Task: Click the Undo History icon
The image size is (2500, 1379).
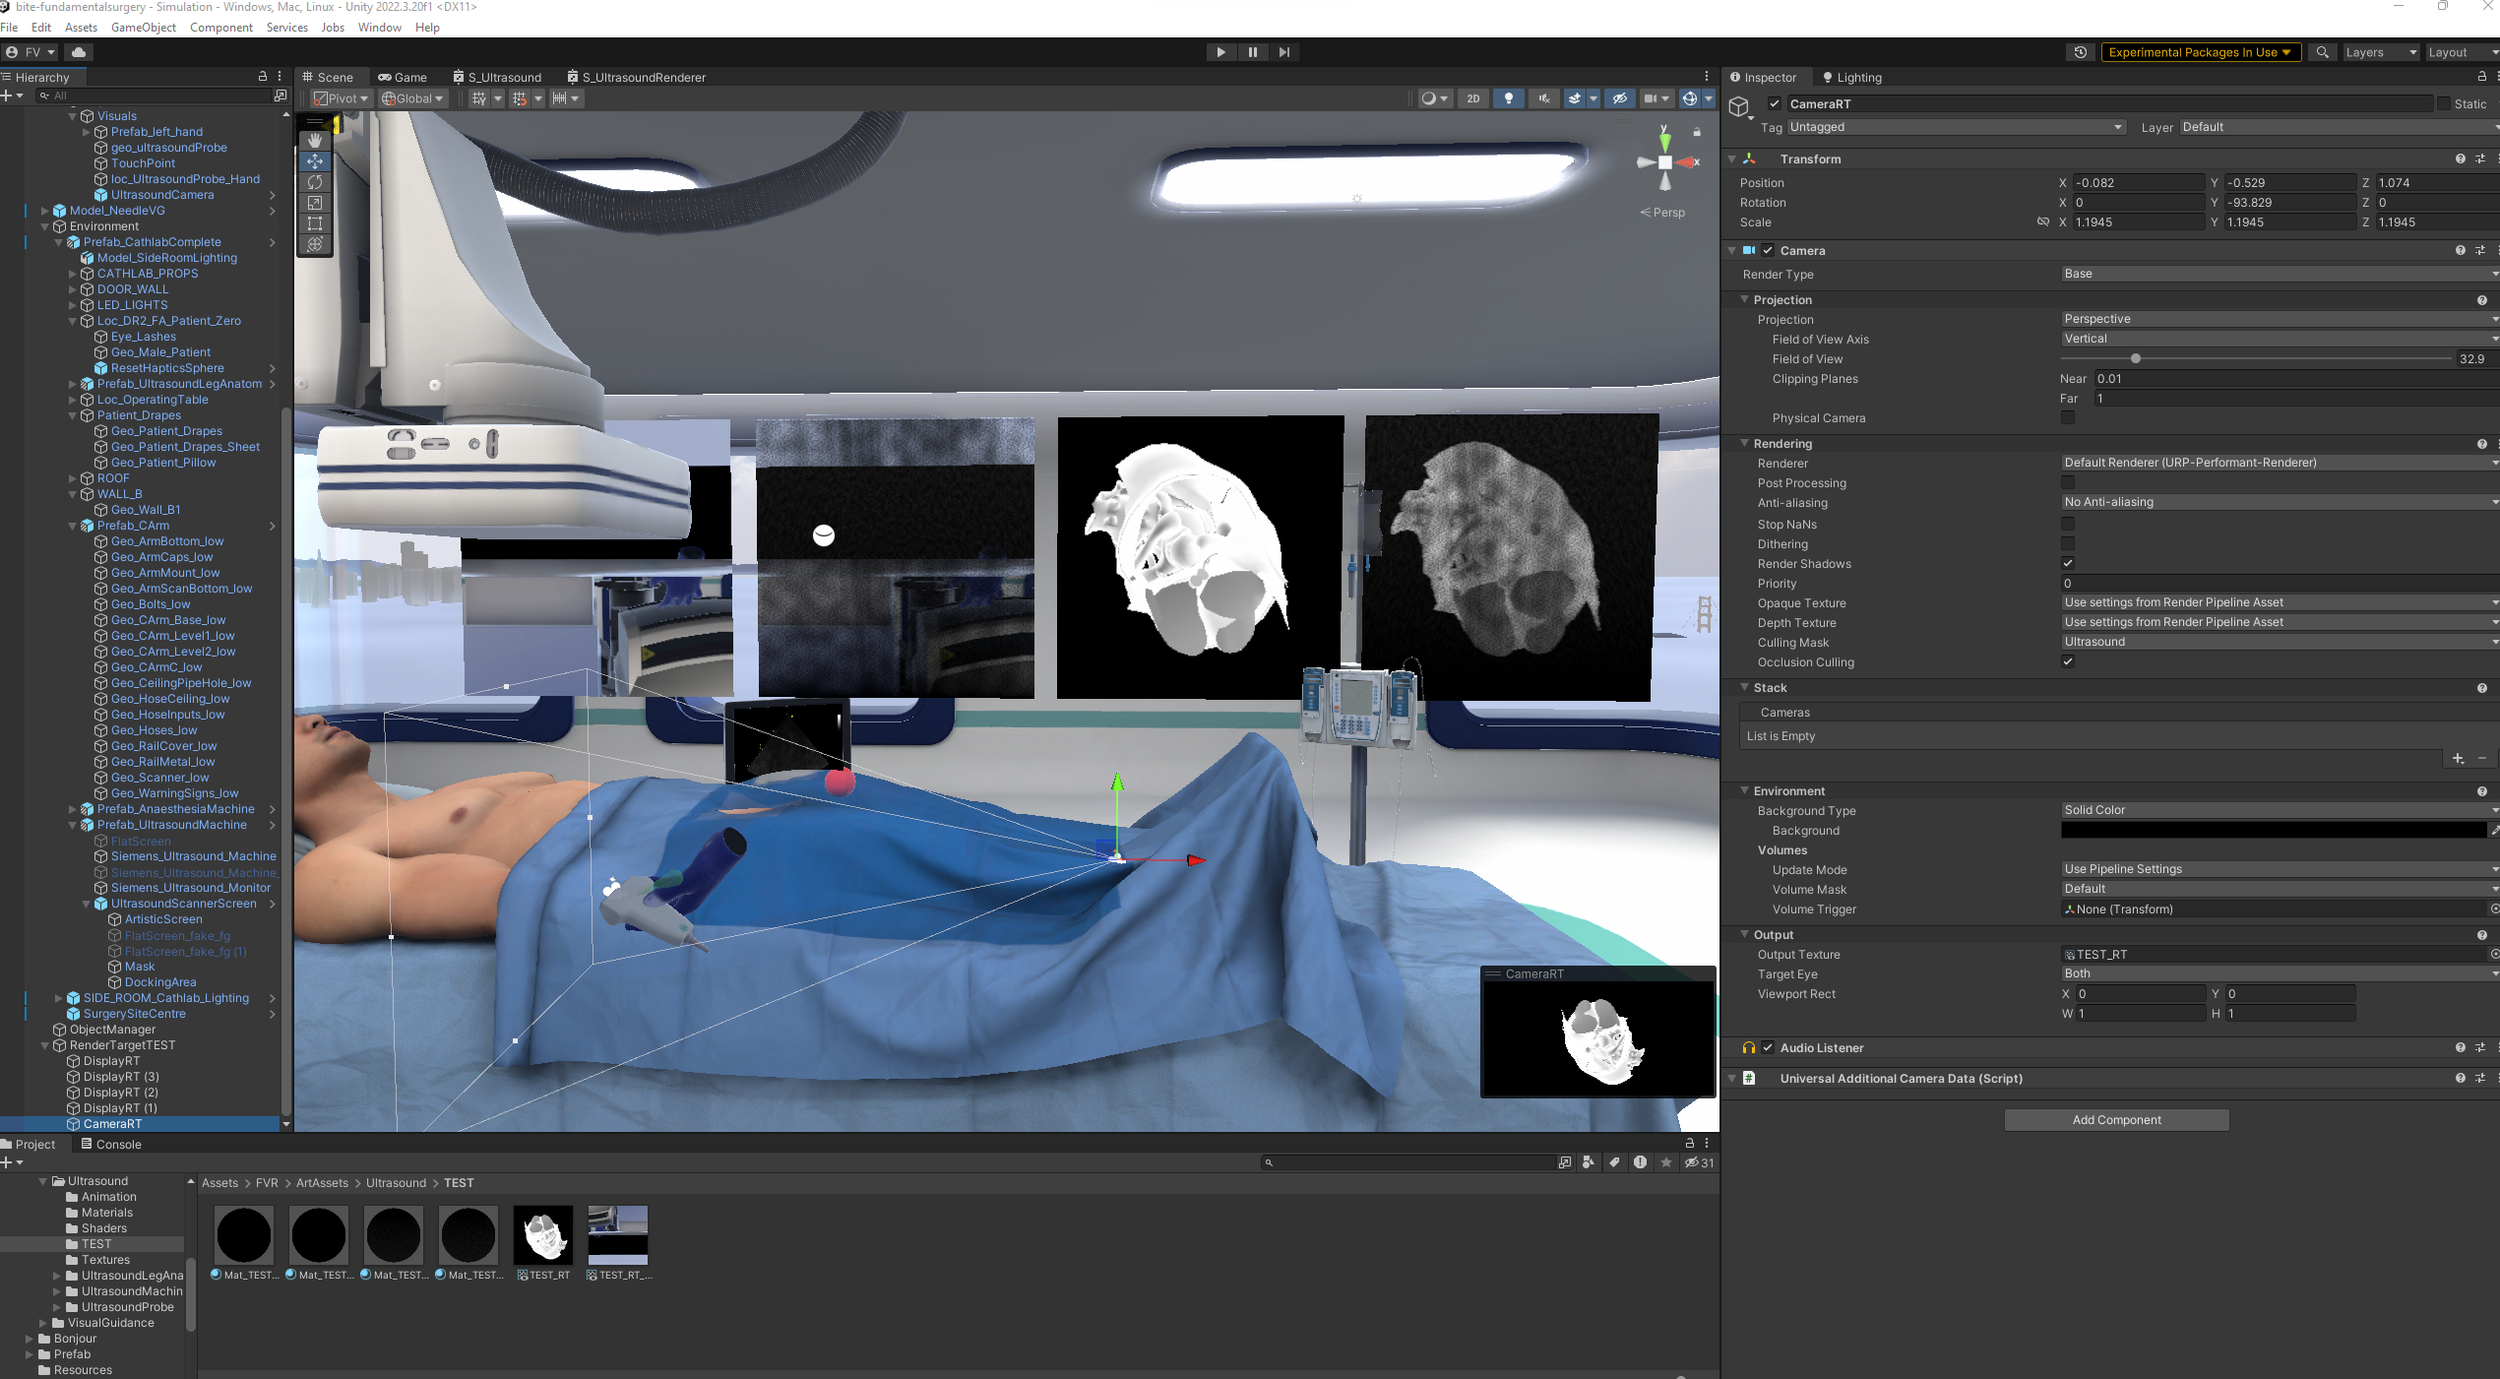Action: (x=2080, y=52)
